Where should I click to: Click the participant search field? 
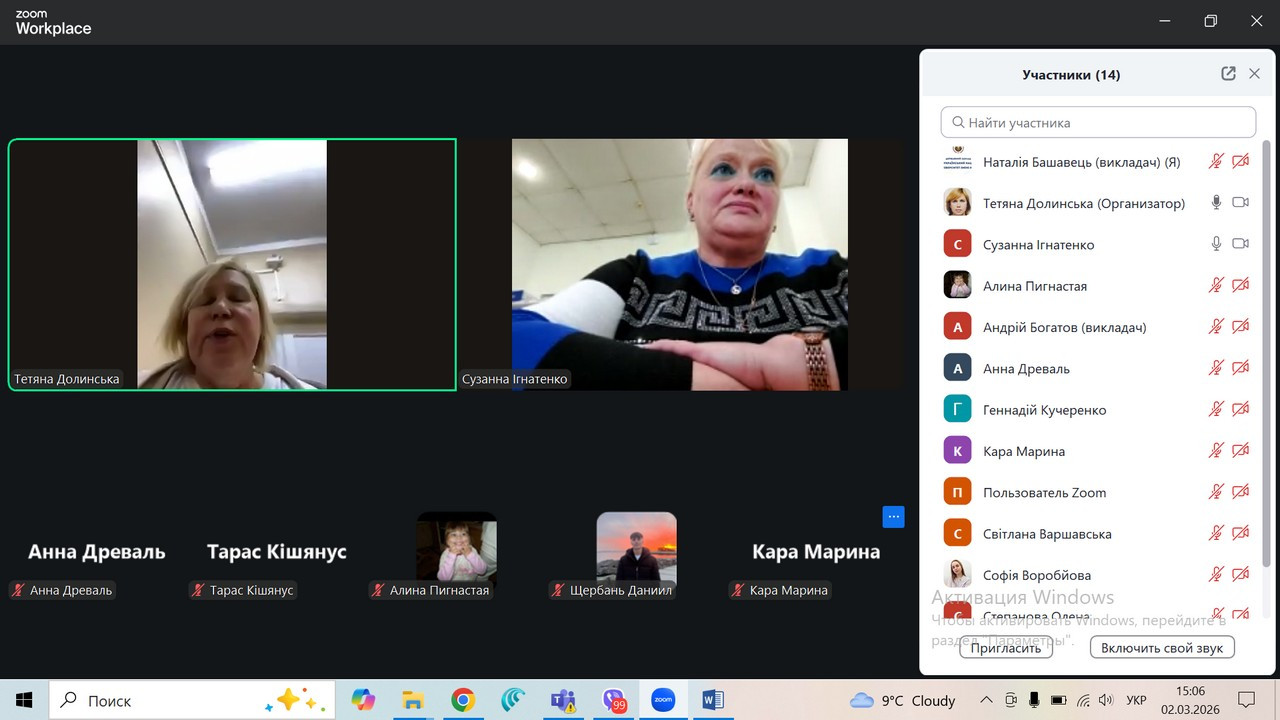pyautogui.click(x=1098, y=122)
